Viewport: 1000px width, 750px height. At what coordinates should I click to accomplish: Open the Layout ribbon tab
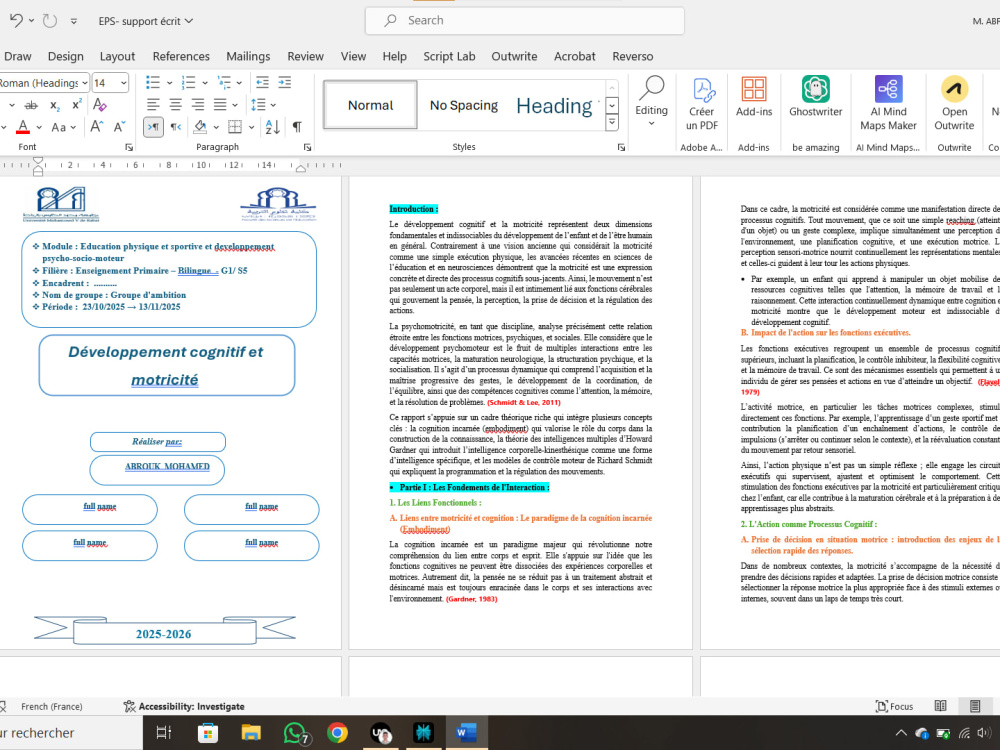(x=117, y=56)
